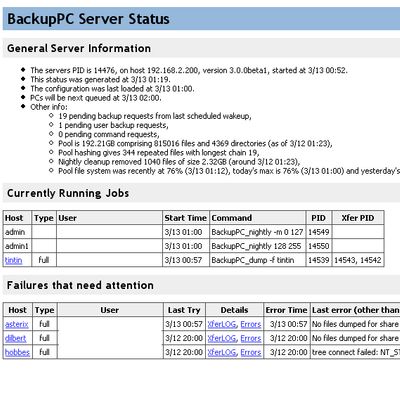The width and height of the screenshot is (400, 400).
Task: Click Xfer PID cell '14543, 14542'
Action: (358, 260)
